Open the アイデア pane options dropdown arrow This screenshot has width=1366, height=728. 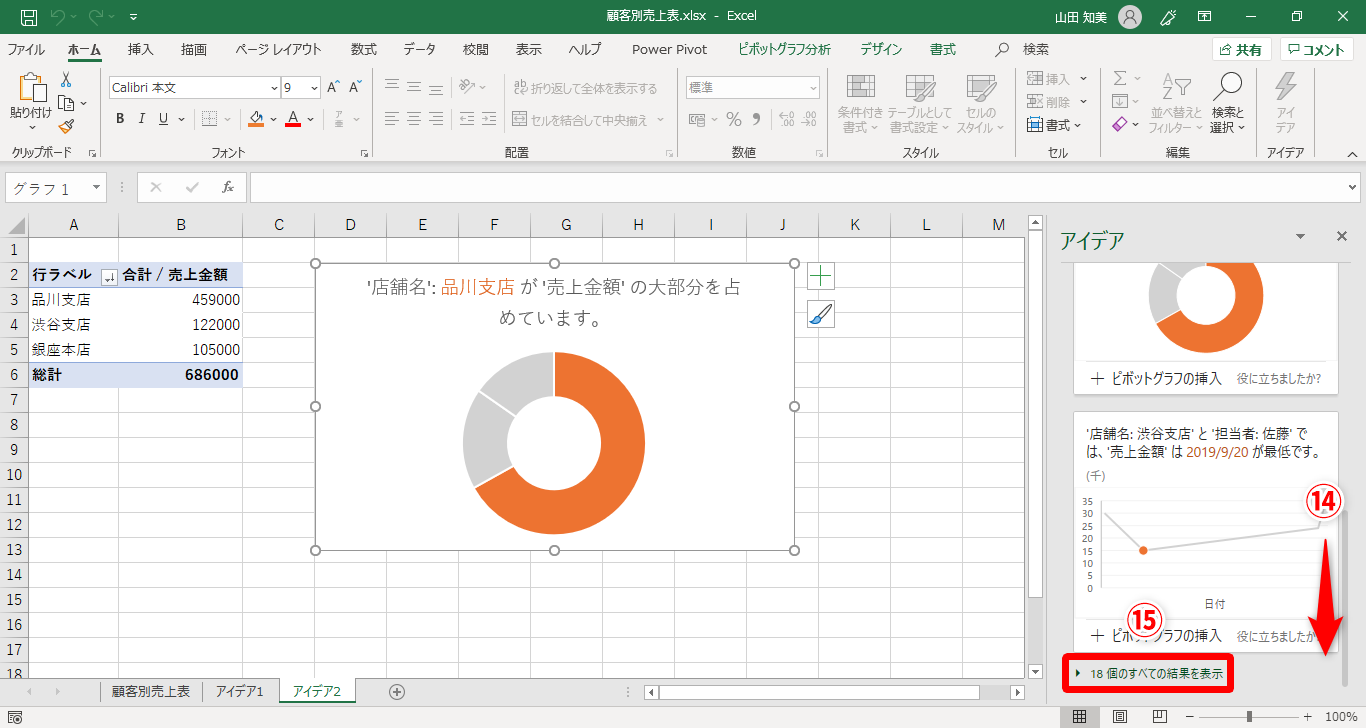pos(1300,237)
